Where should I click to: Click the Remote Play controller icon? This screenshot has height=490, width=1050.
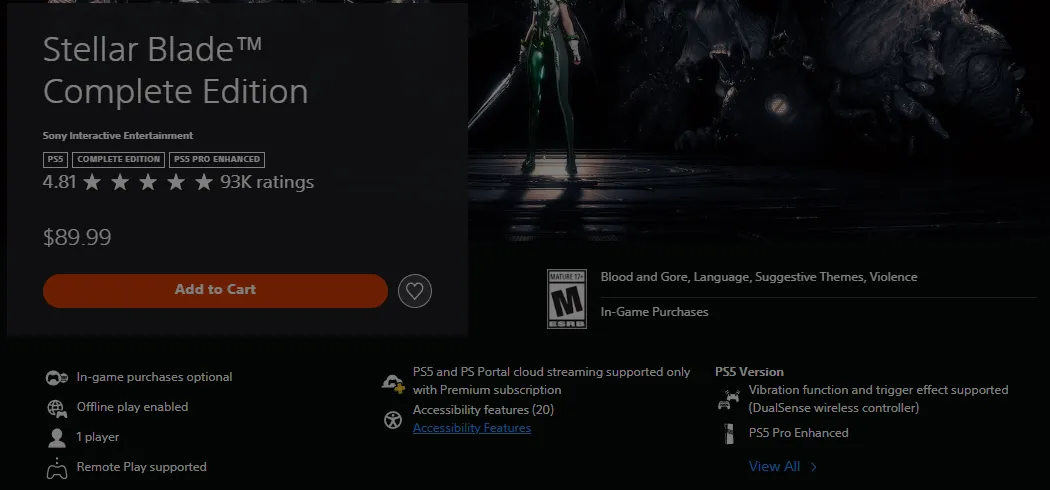[57, 469]
